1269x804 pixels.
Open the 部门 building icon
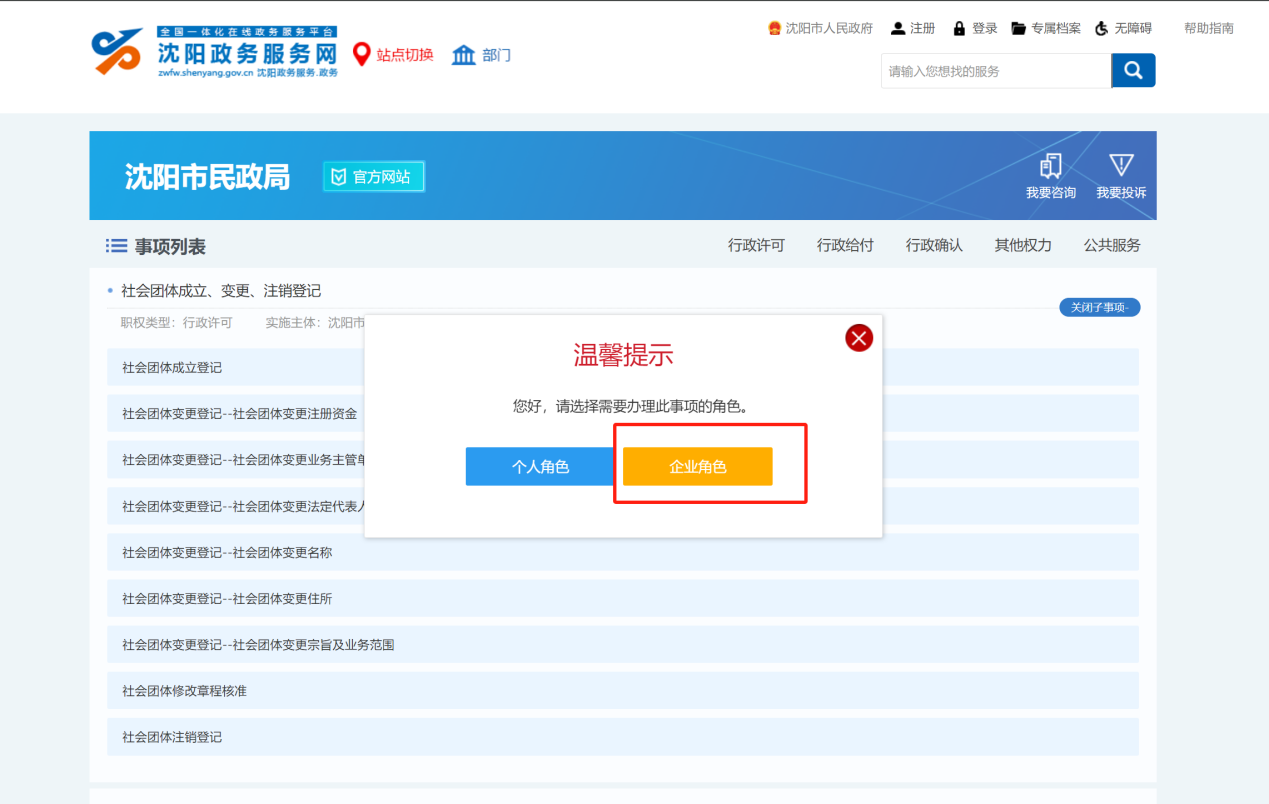click(x=464, y=55)
